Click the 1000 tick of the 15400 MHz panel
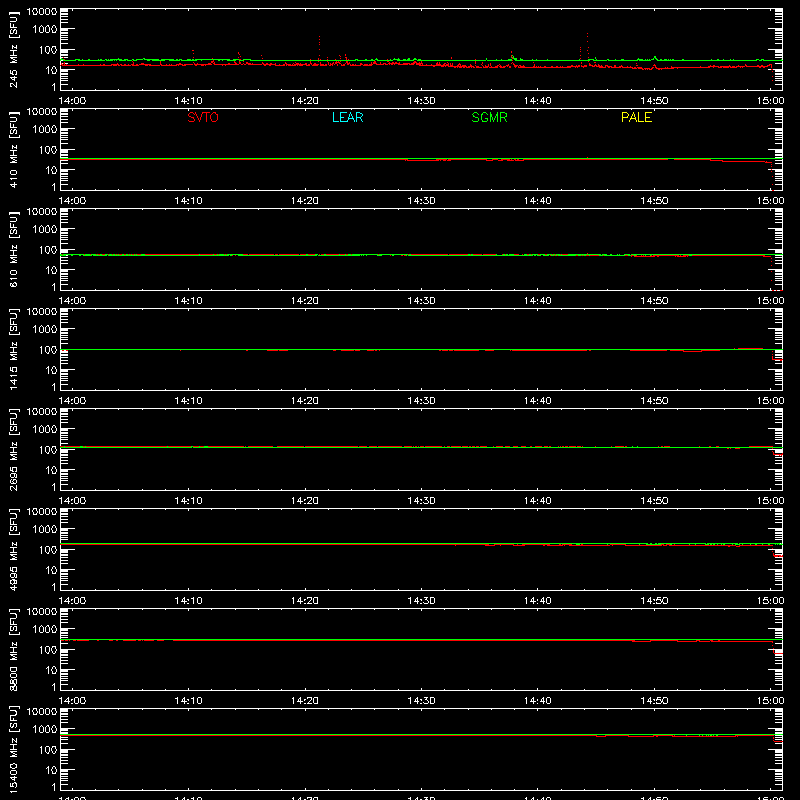 [45, 729]
